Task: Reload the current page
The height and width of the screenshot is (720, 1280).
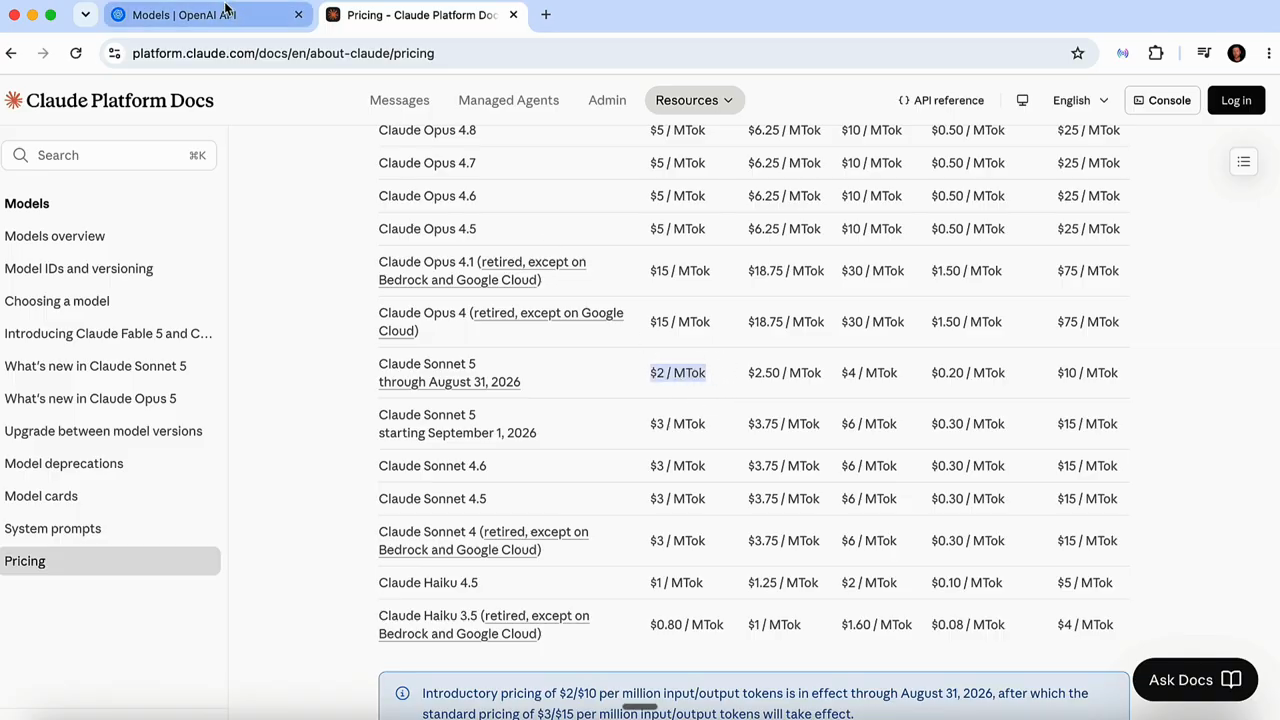Action: (76, 53)
